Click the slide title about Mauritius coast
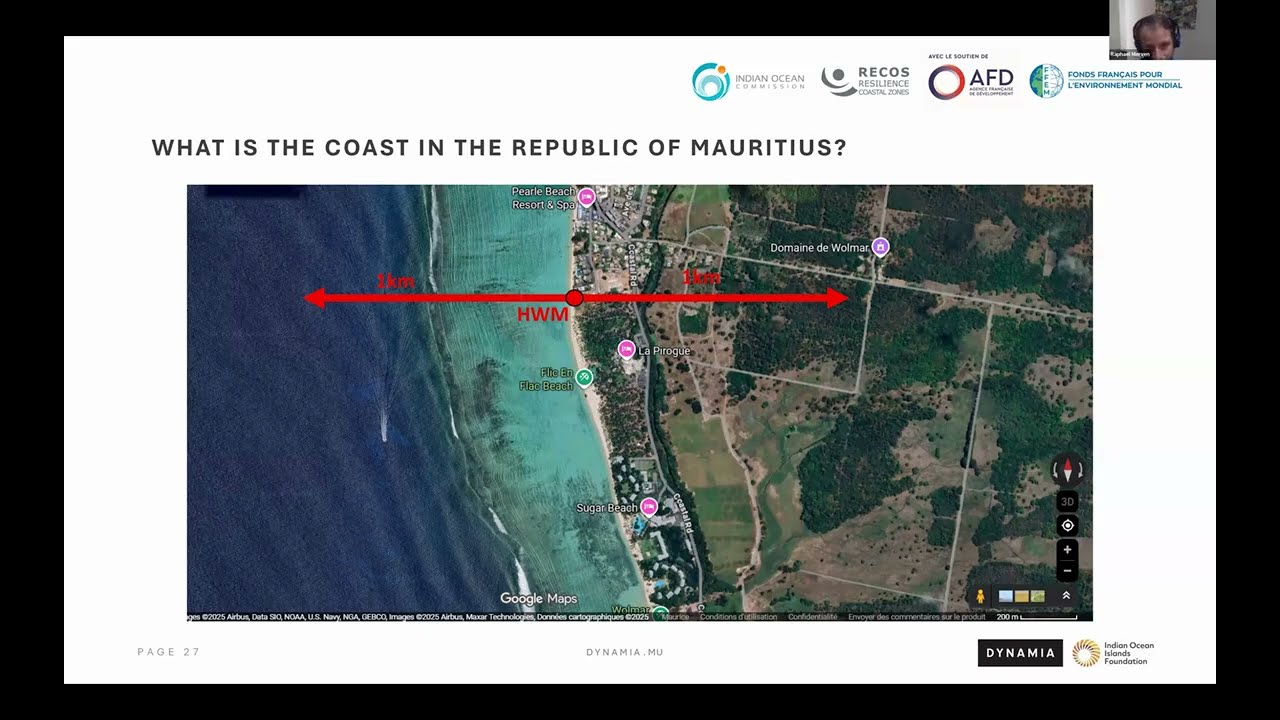Viewport: 1280px width, 720px height. [499, 148]
